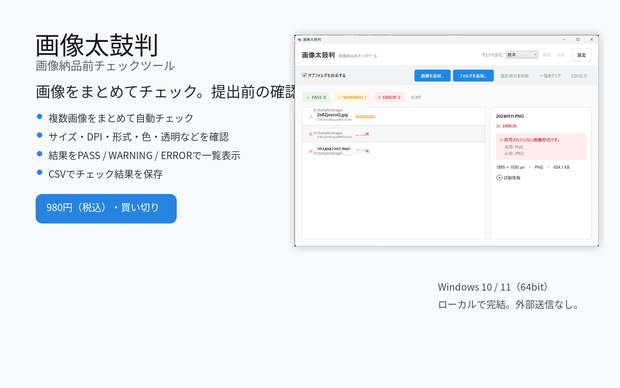The image size is (620, 388).
Task: Click the app icon in the window title bar
Action: 300,40
